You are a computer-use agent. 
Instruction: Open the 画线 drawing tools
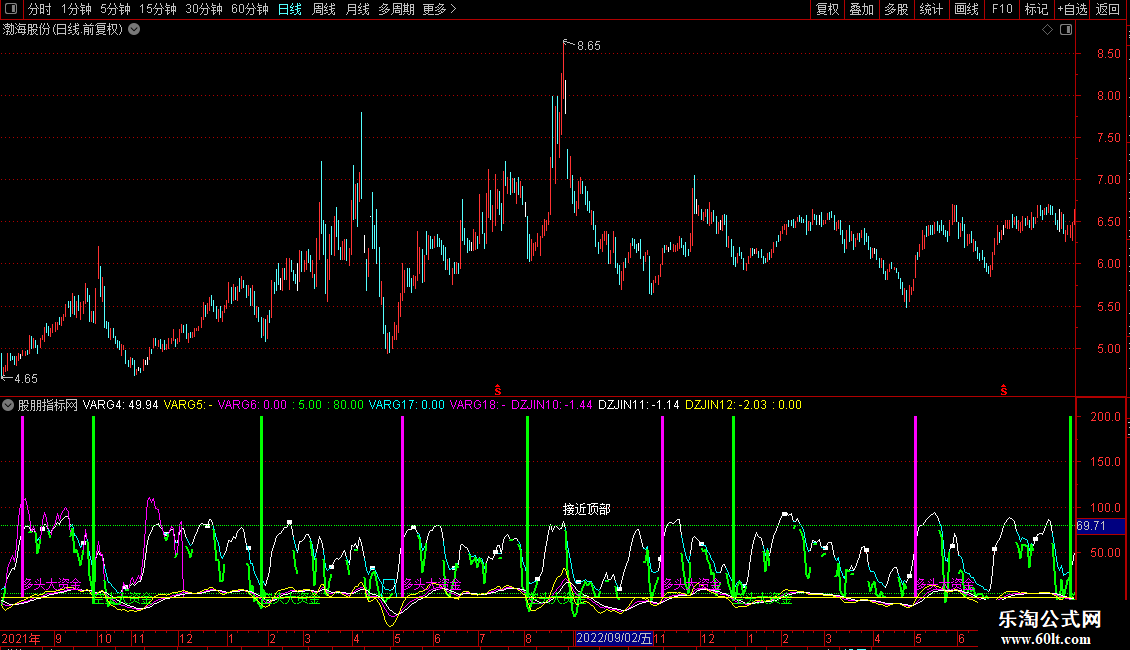click(x=966, y=10)
